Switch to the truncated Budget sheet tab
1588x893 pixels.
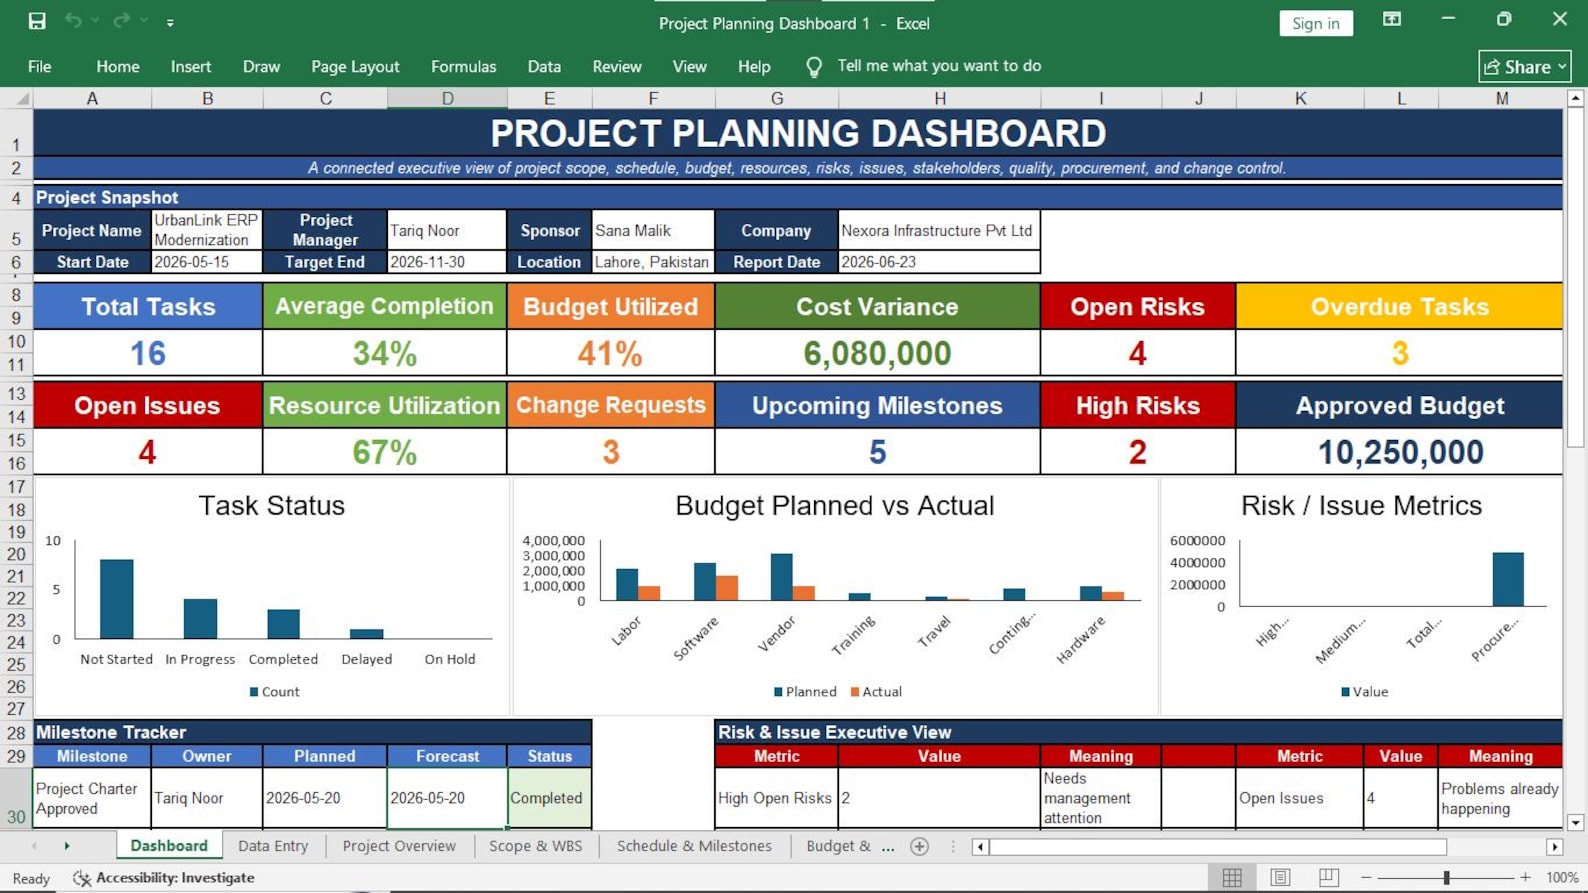[x=838, y=846]
